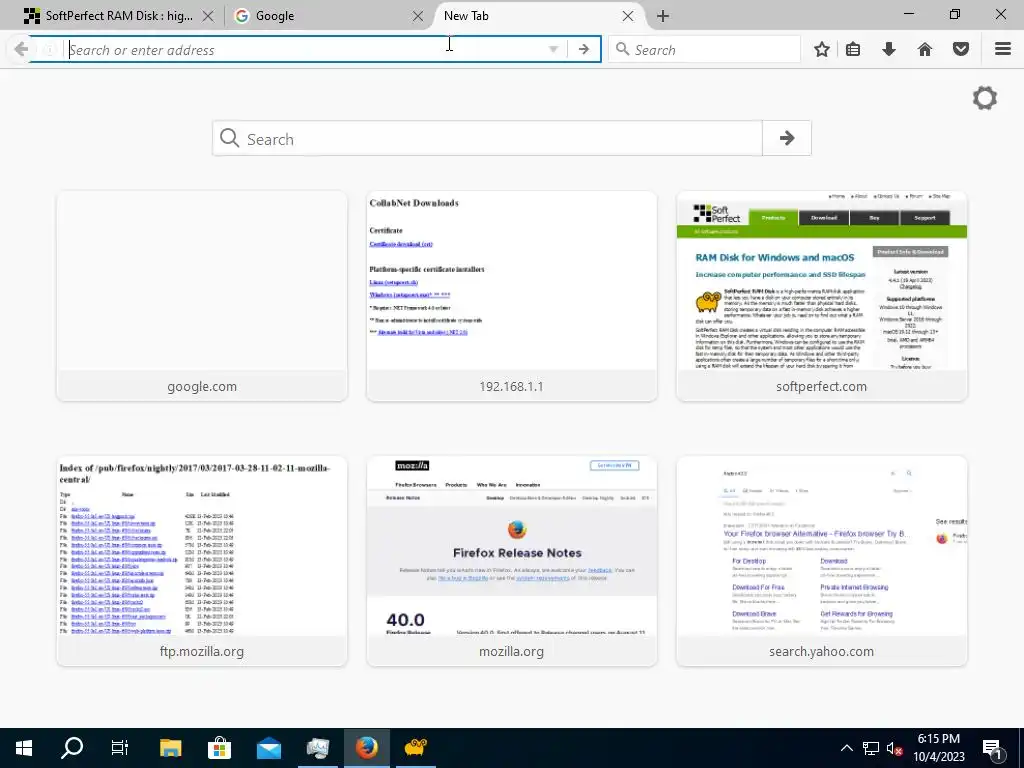Screen dimensions: 1024x768
Task: Close the Google tab
Action: (x=418, y=16)
